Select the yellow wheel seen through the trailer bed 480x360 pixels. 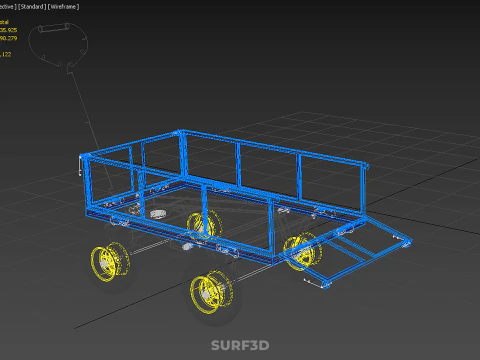(203, 225)
